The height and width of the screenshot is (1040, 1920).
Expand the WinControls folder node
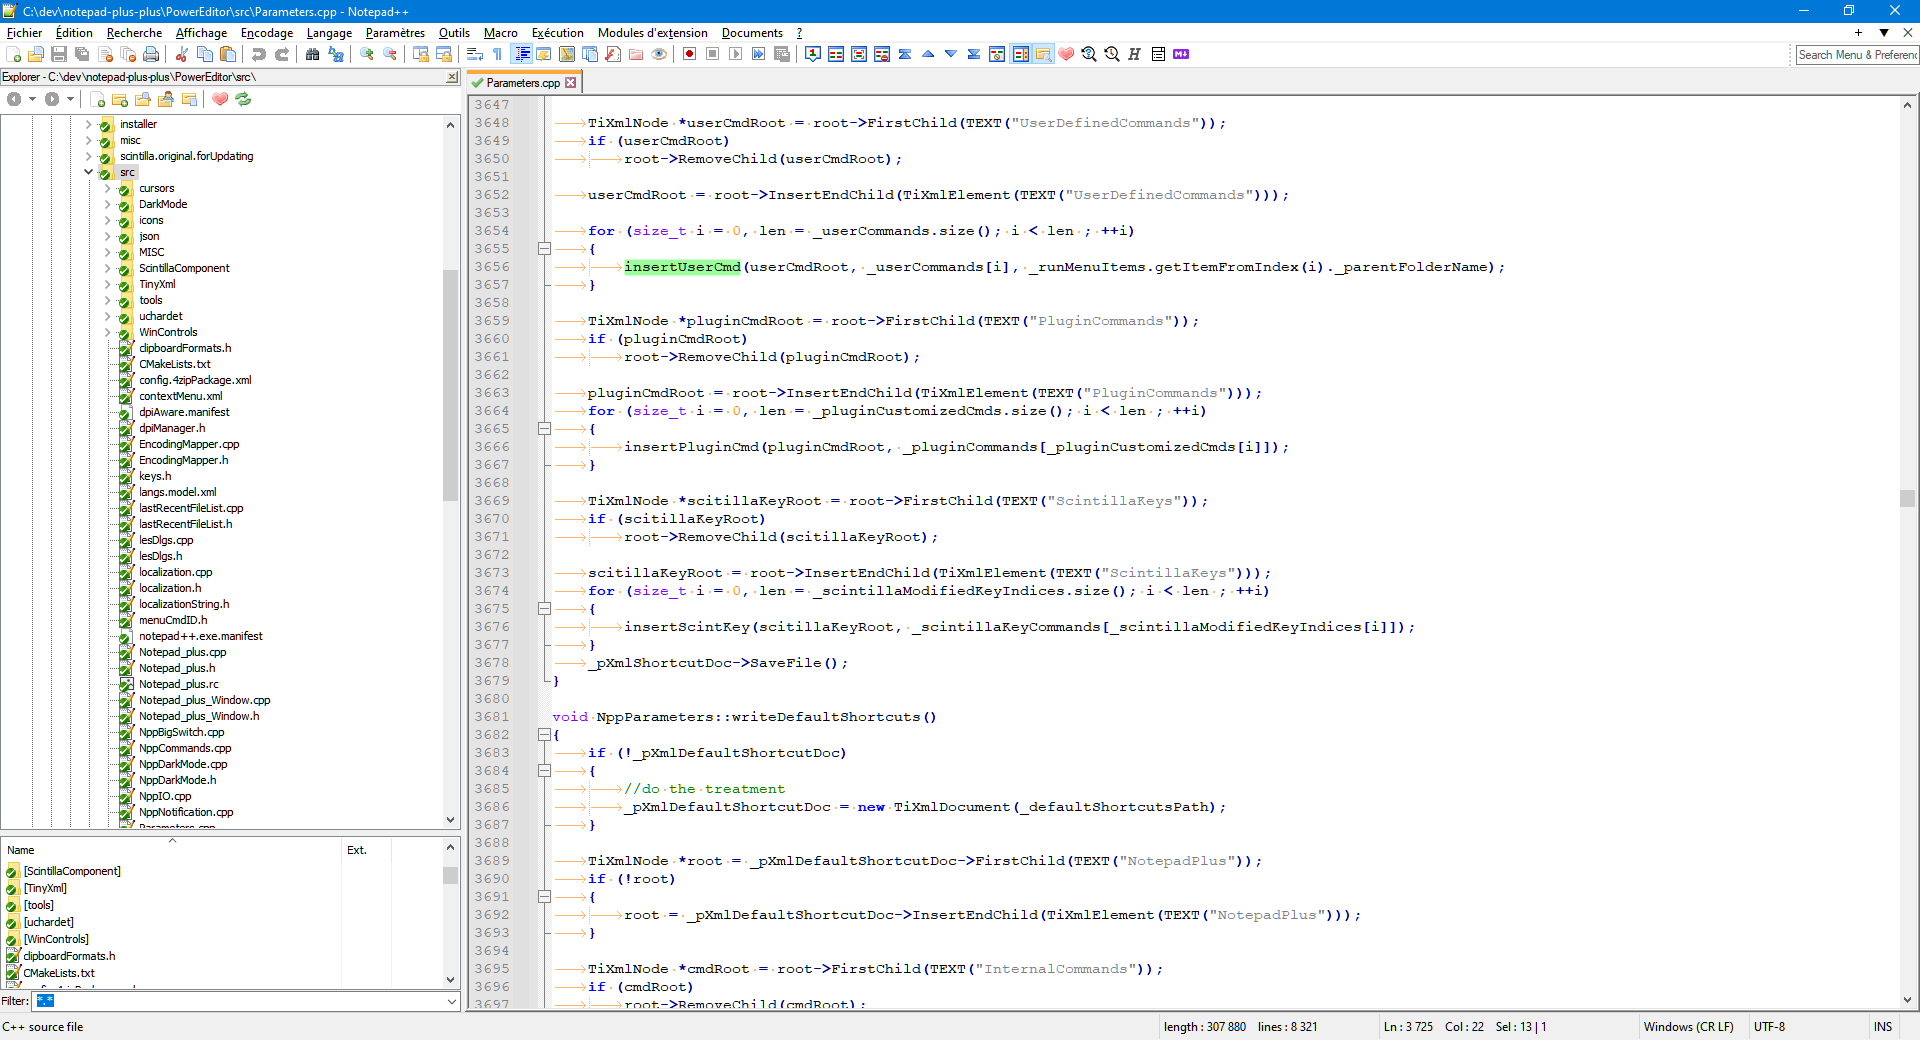(108, 332)
